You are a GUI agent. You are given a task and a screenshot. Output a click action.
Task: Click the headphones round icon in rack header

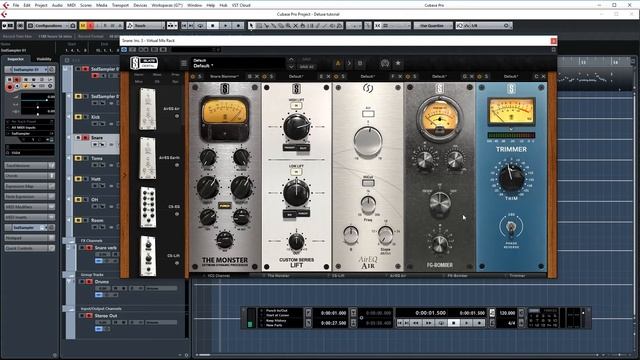click(x=384, y=63)
